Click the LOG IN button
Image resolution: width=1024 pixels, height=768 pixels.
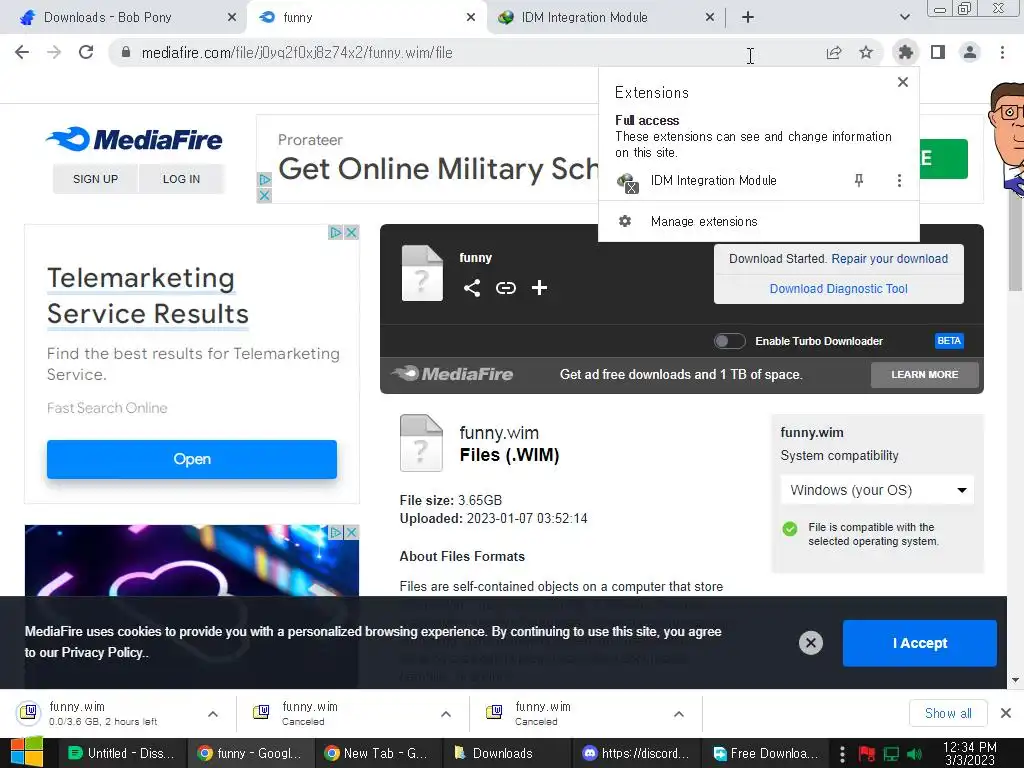click(x=181, y=179)
